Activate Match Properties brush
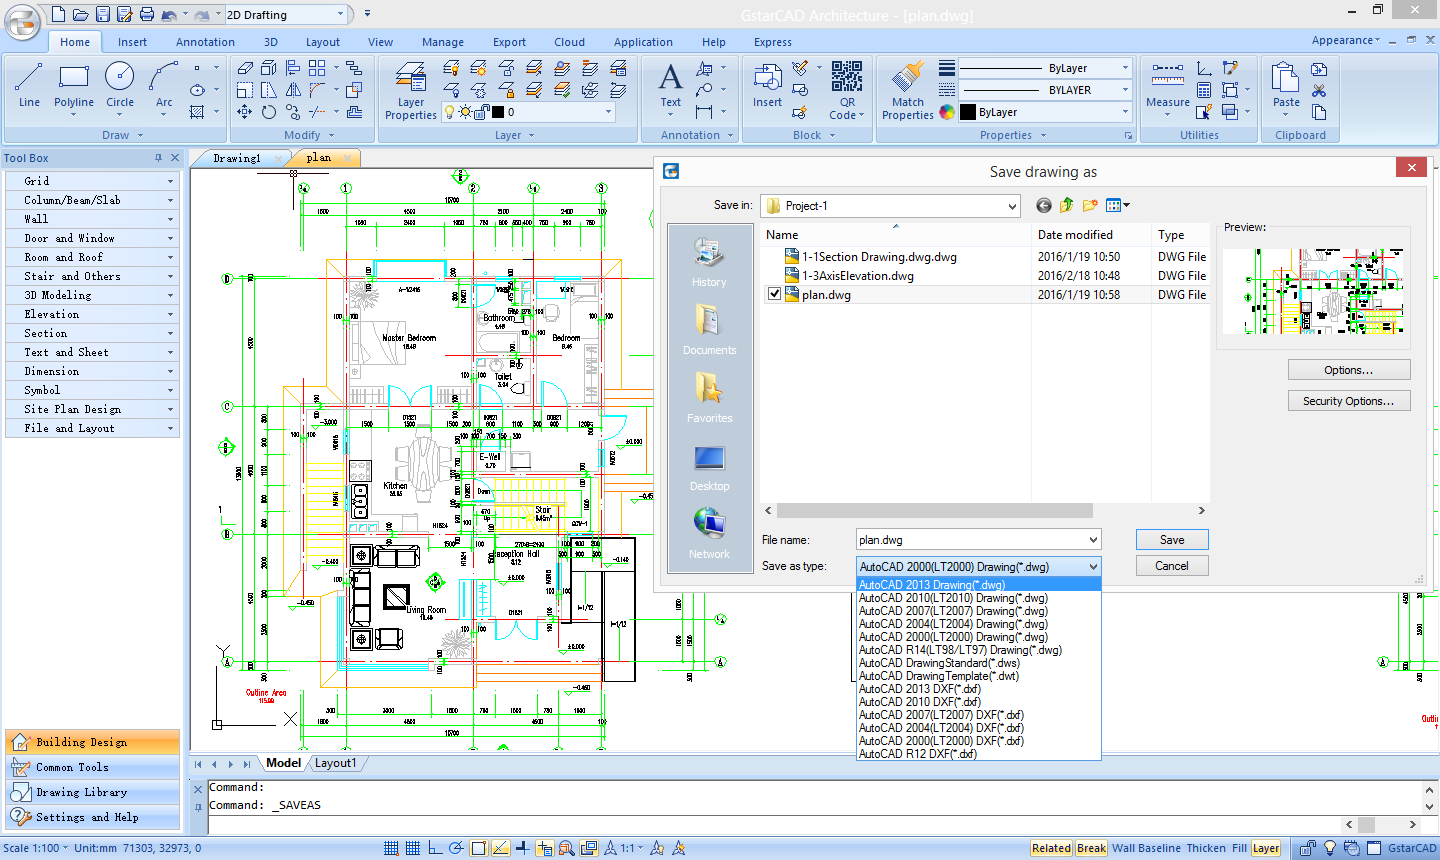 908,90
